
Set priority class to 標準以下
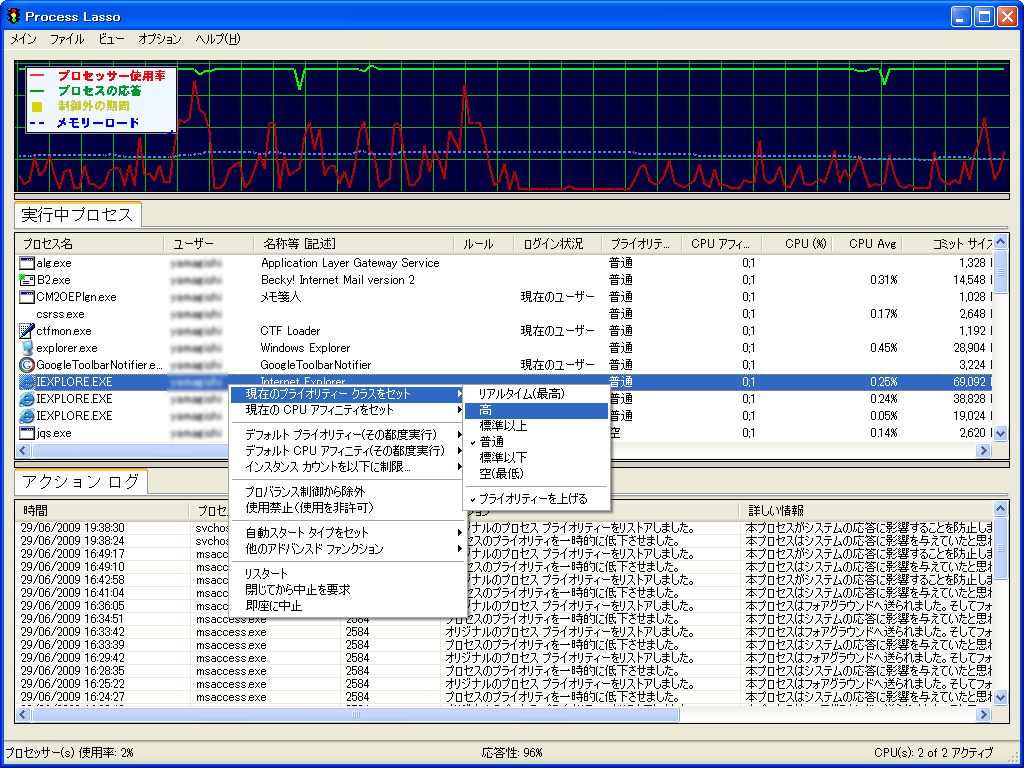coord(536,458)
